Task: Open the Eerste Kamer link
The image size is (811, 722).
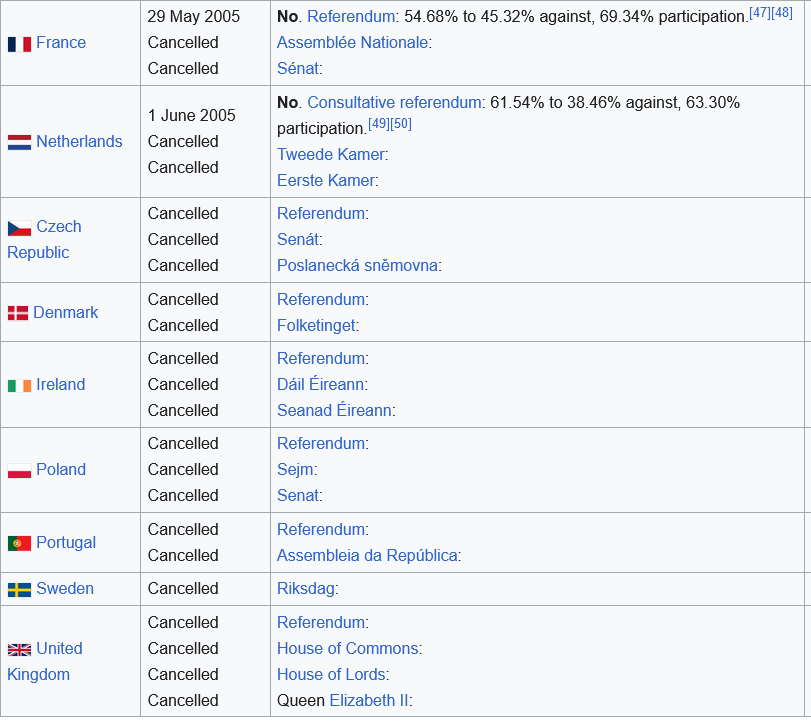Action: pyautogui.click(x=326, y=180)
